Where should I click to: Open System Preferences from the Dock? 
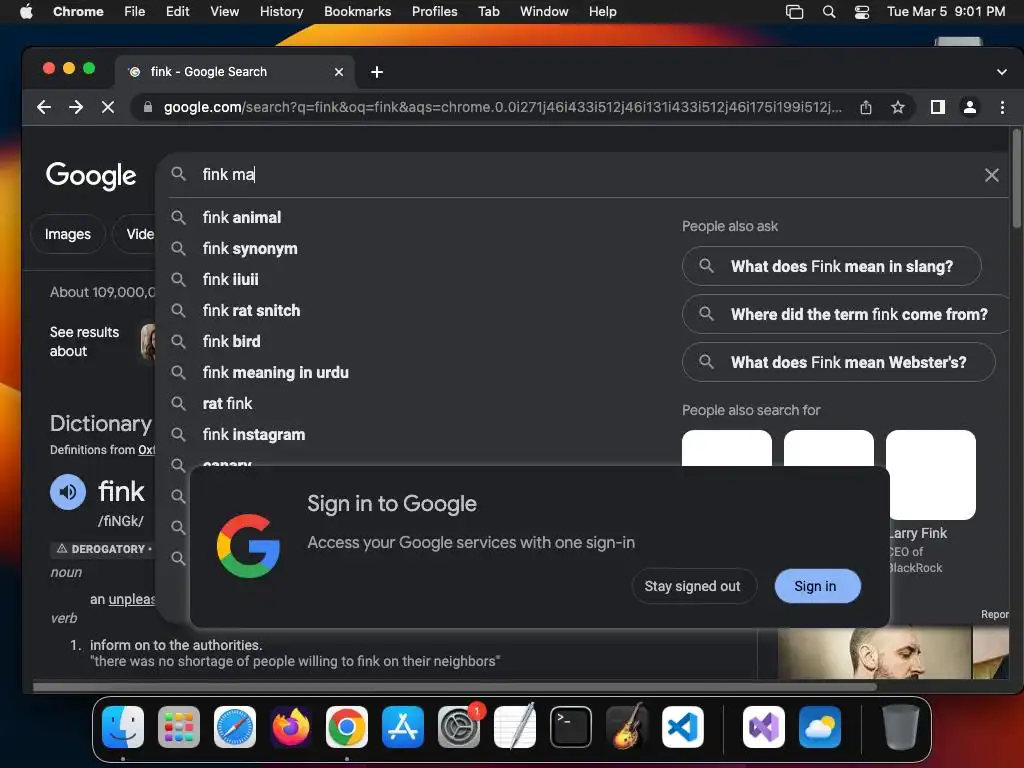point(459,727)
